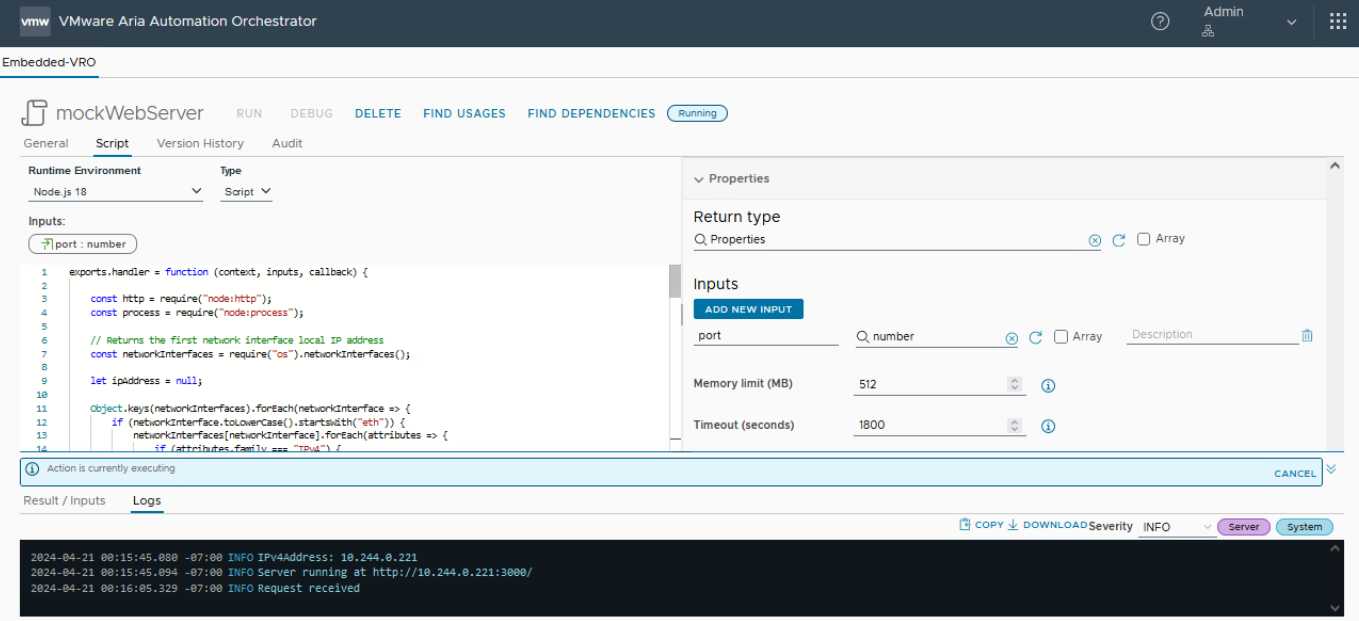Open the apps grid menu icon
The height and width of the screenshot is (621, 1359).
tap(1338, 21)
